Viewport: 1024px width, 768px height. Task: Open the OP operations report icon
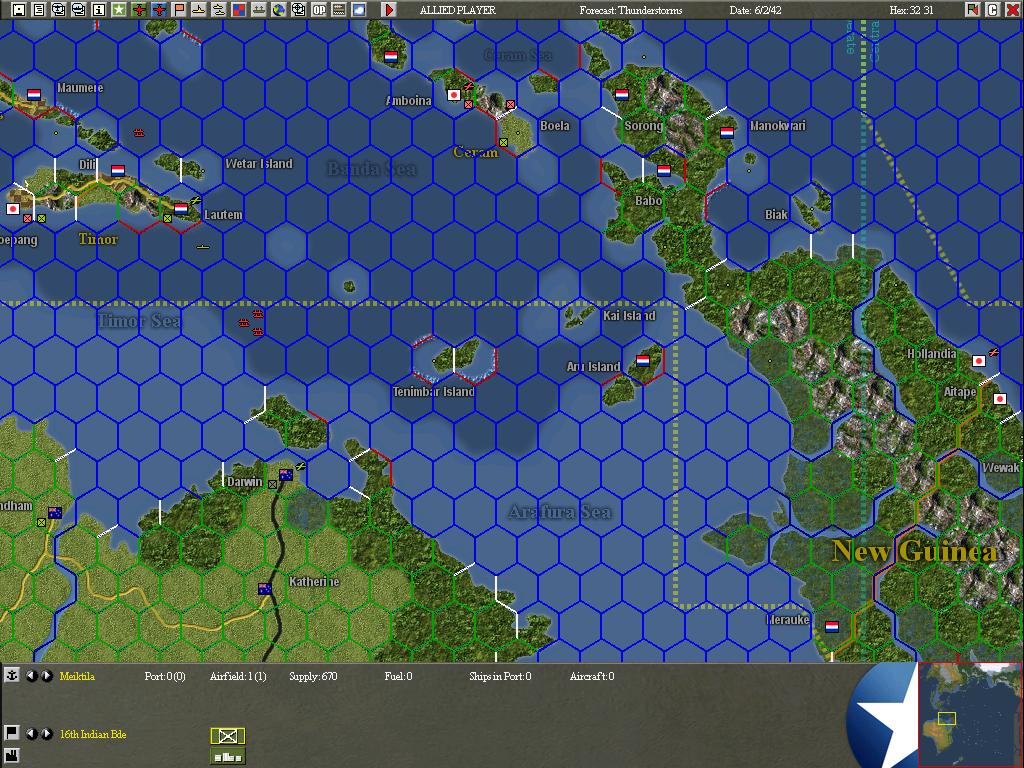[319, 9]
